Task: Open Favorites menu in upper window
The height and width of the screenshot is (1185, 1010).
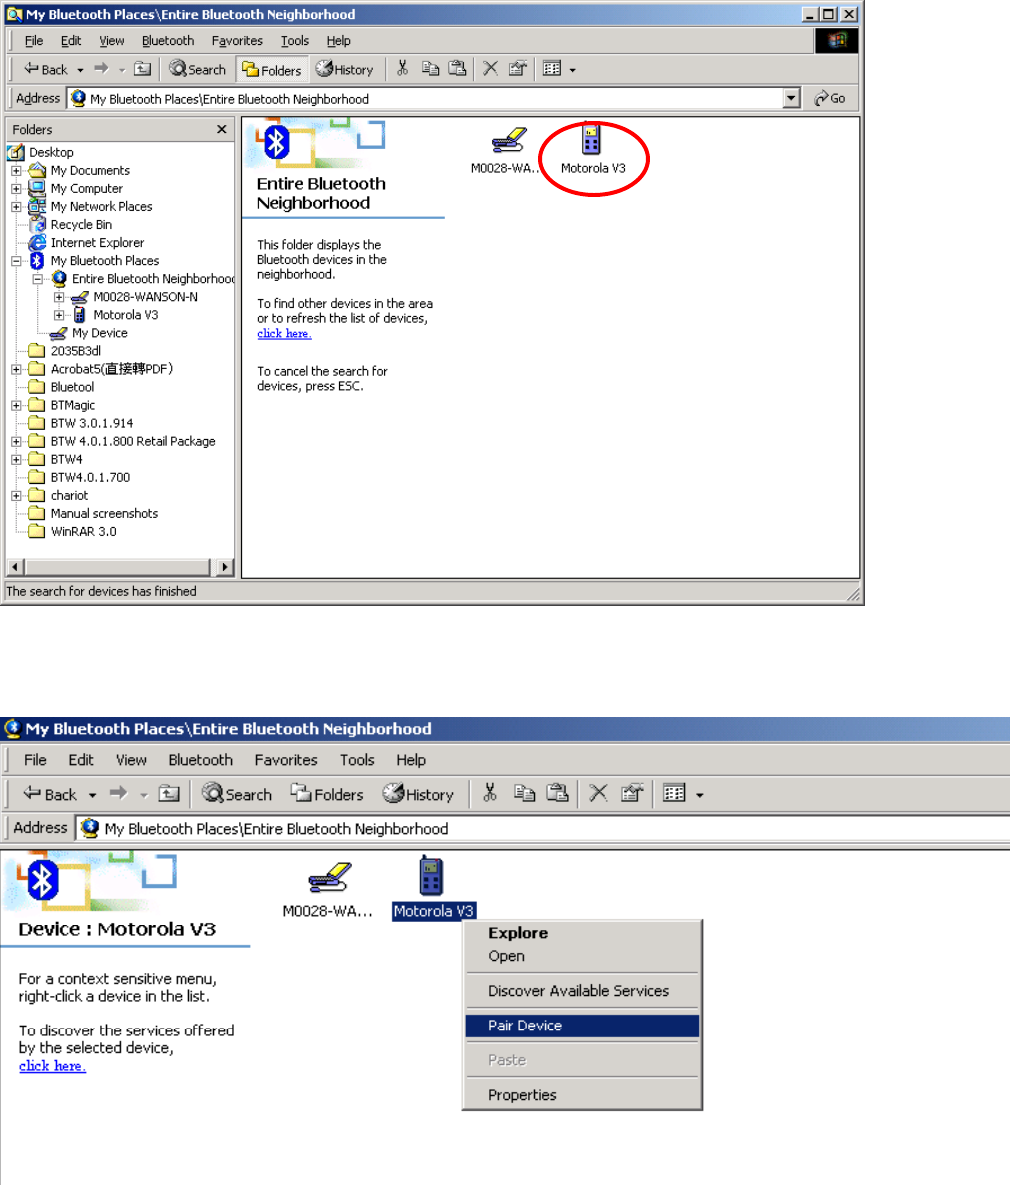Action: (237, 41)
